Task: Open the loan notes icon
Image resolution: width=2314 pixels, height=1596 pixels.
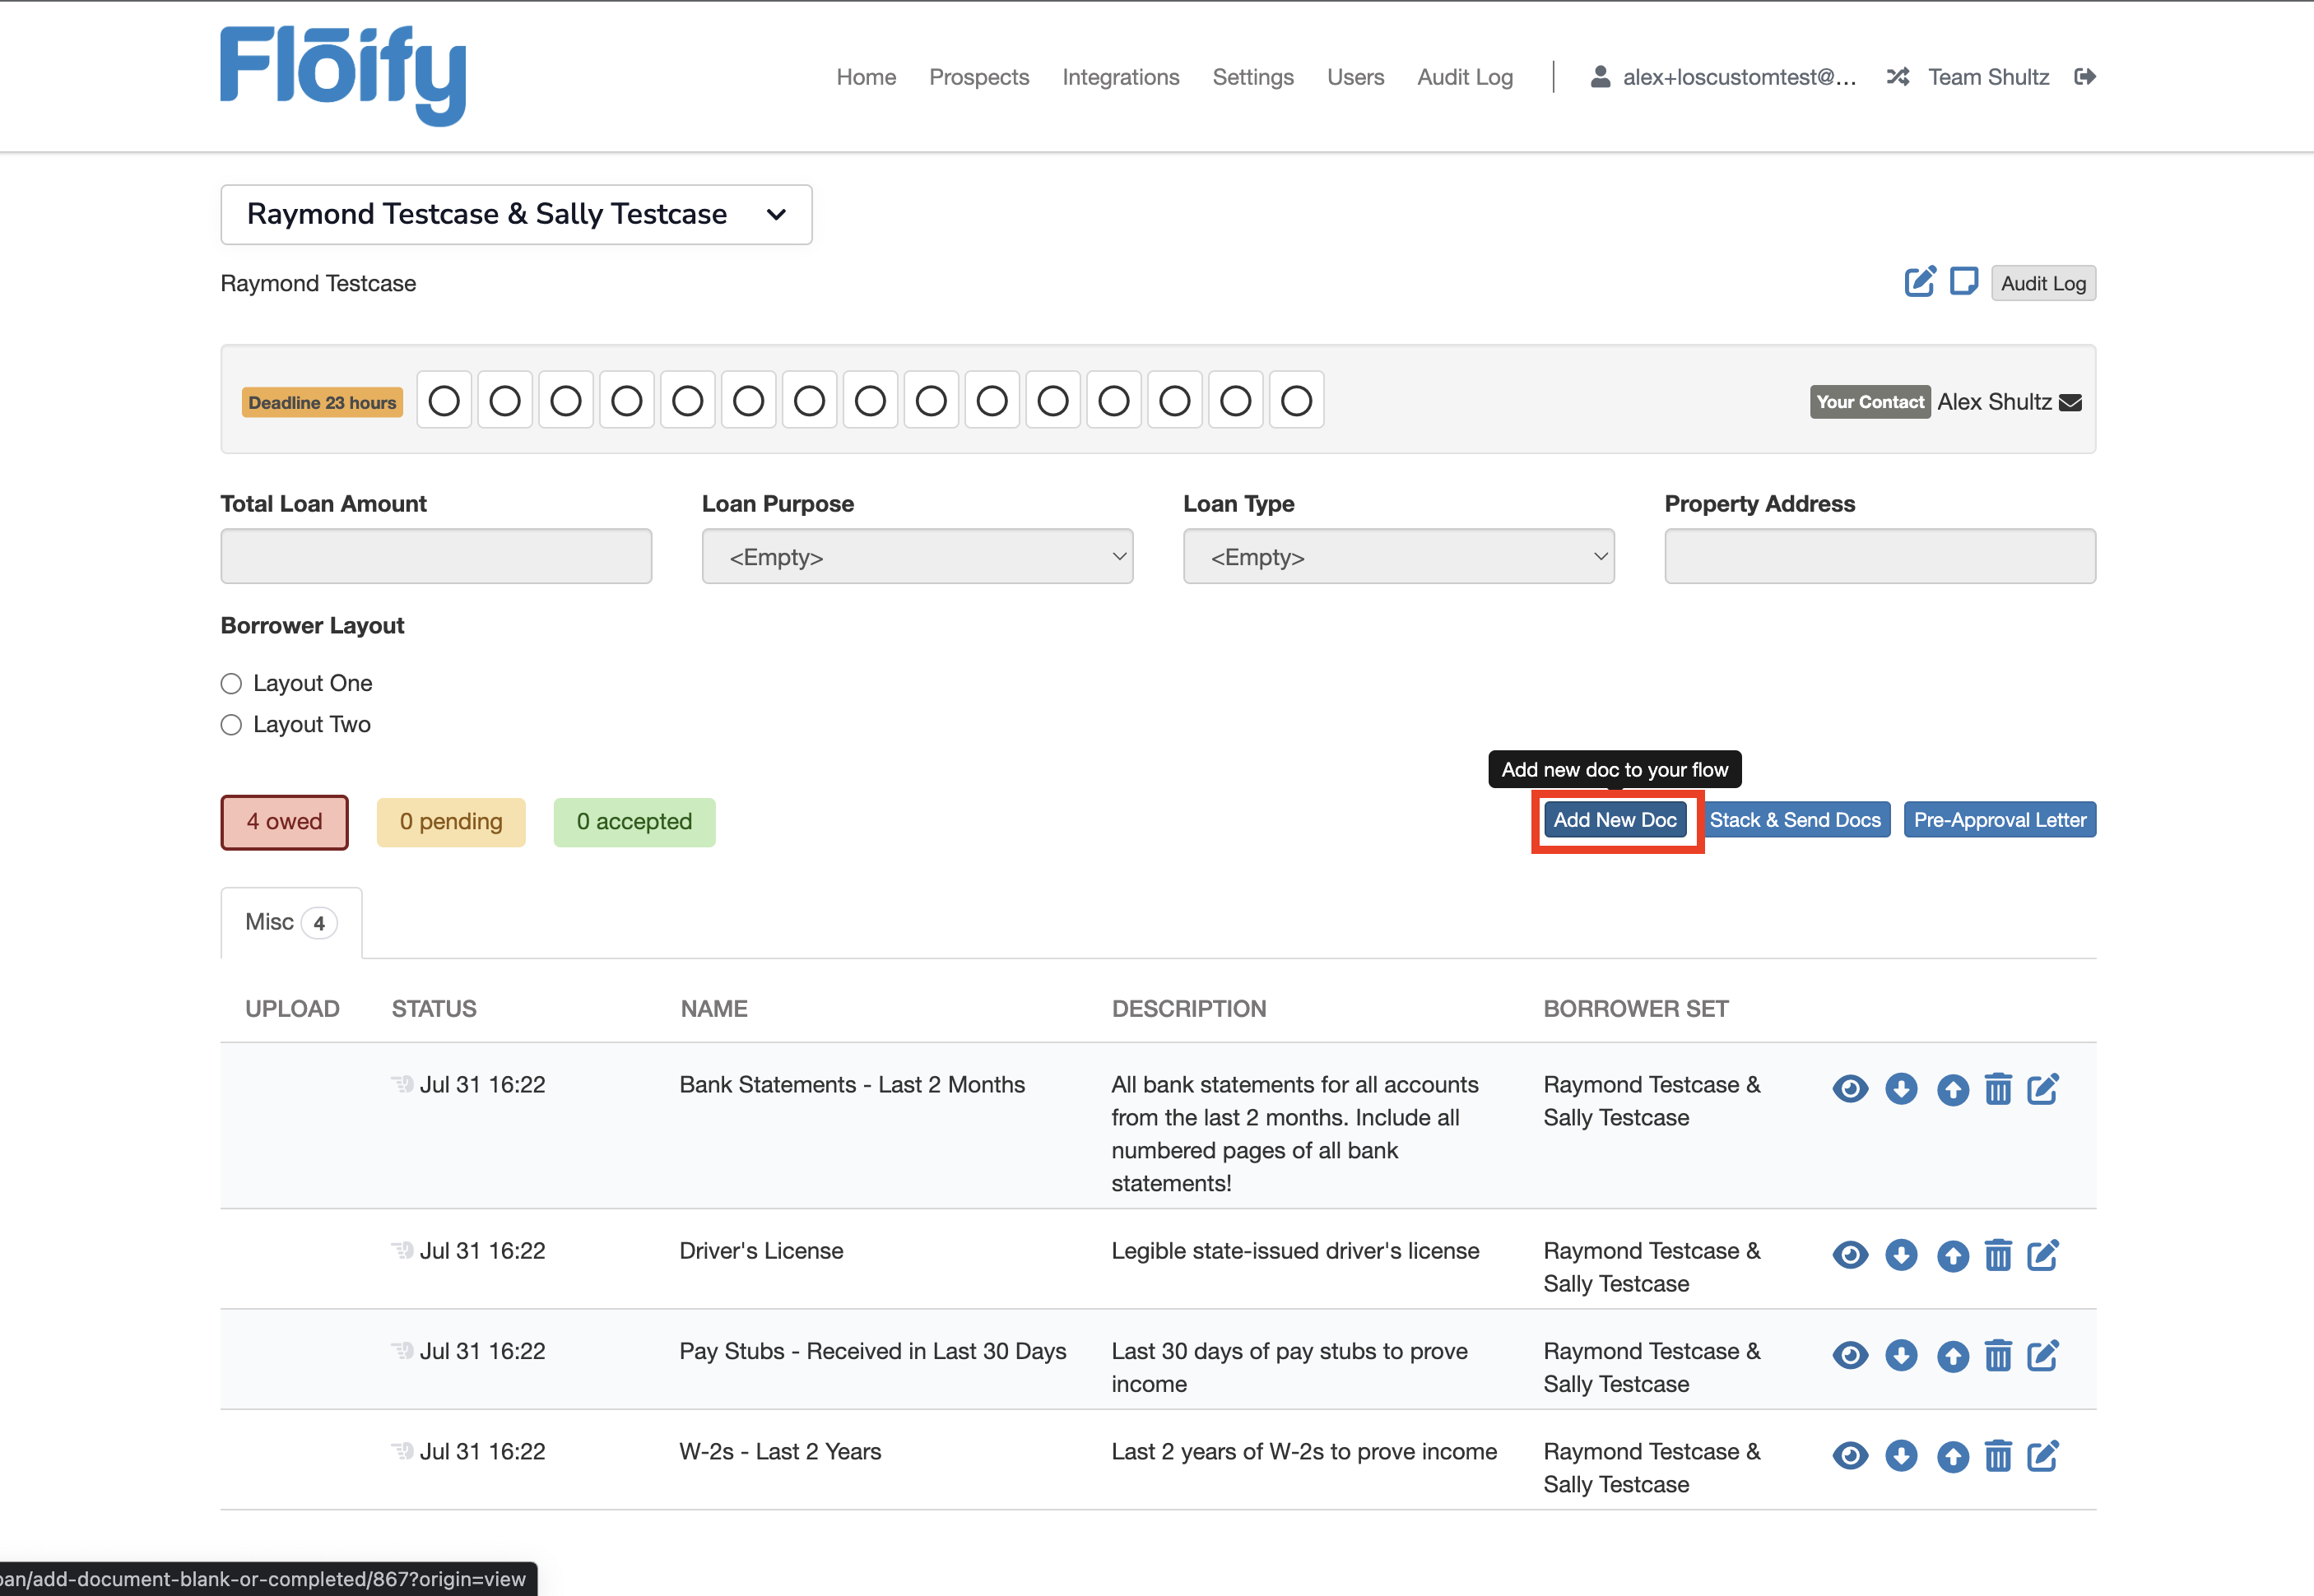Action: pyautogui.click(x=1964, y=282)
